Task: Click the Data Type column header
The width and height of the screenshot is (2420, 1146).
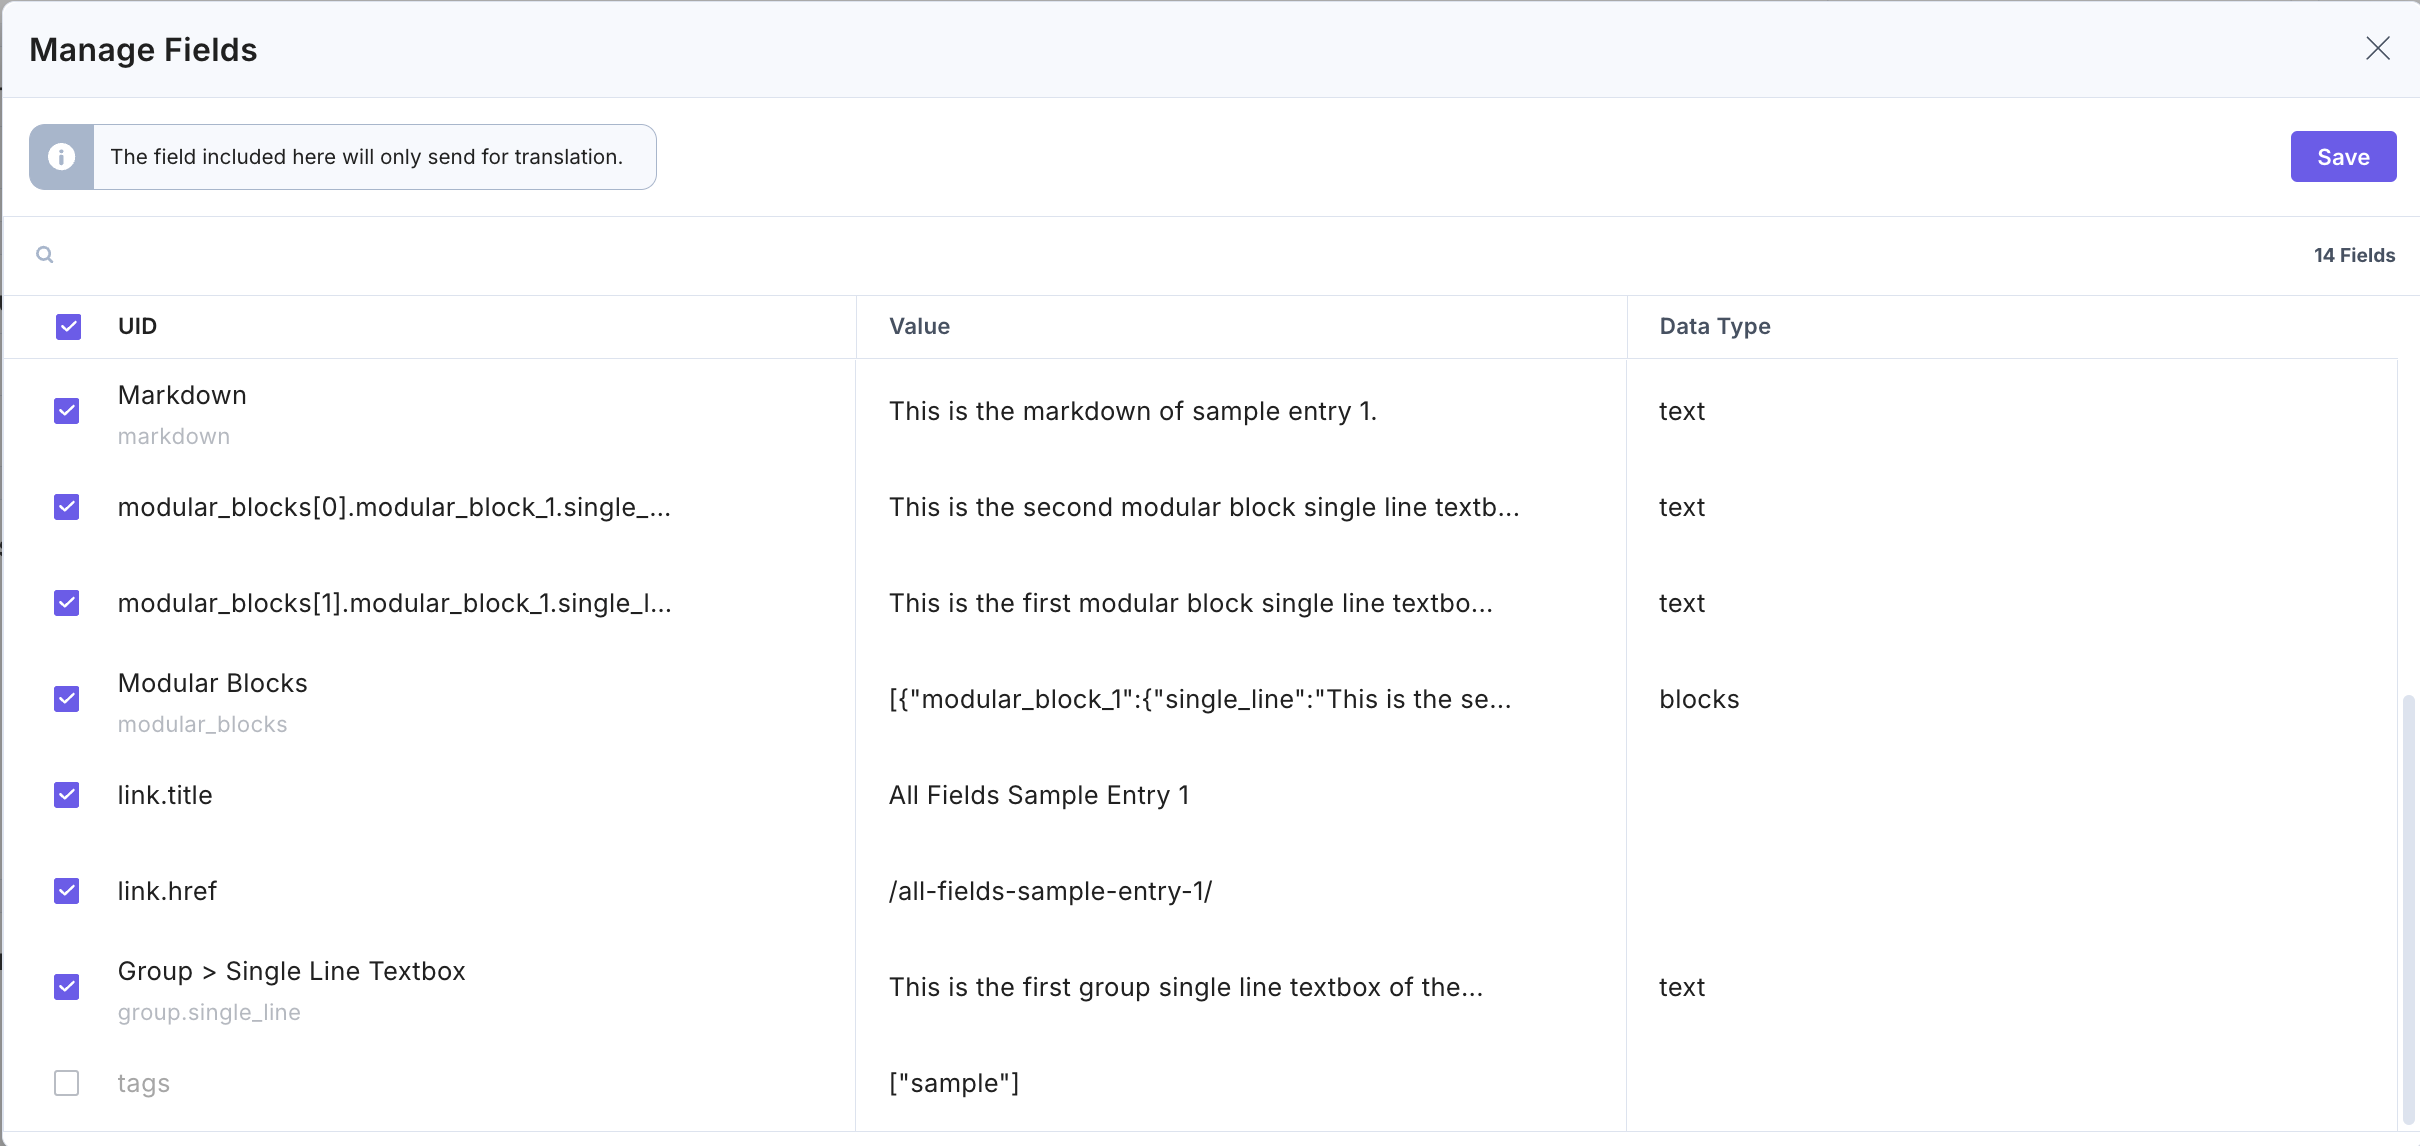Action: coord(1714,327)
